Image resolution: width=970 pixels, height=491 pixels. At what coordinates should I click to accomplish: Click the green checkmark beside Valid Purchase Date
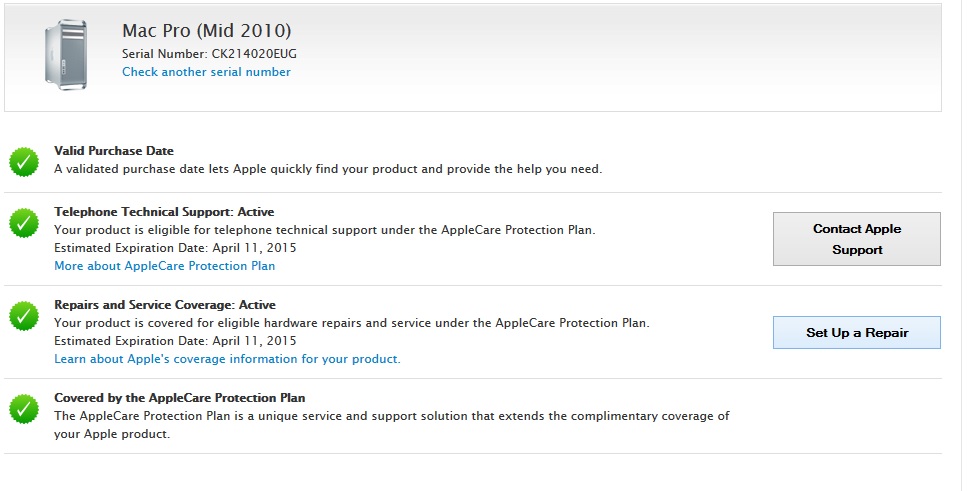coord(24,161)
